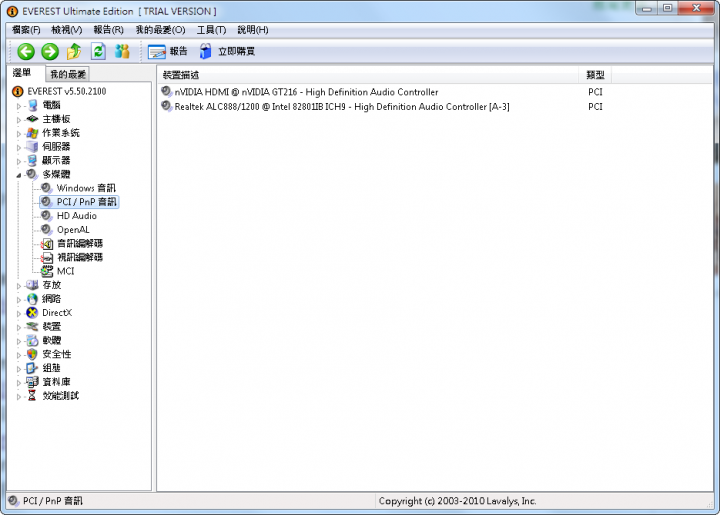Select Windows 音訊 in the tree
Viewport: 720px width, 515px height.
coord(86,188)
